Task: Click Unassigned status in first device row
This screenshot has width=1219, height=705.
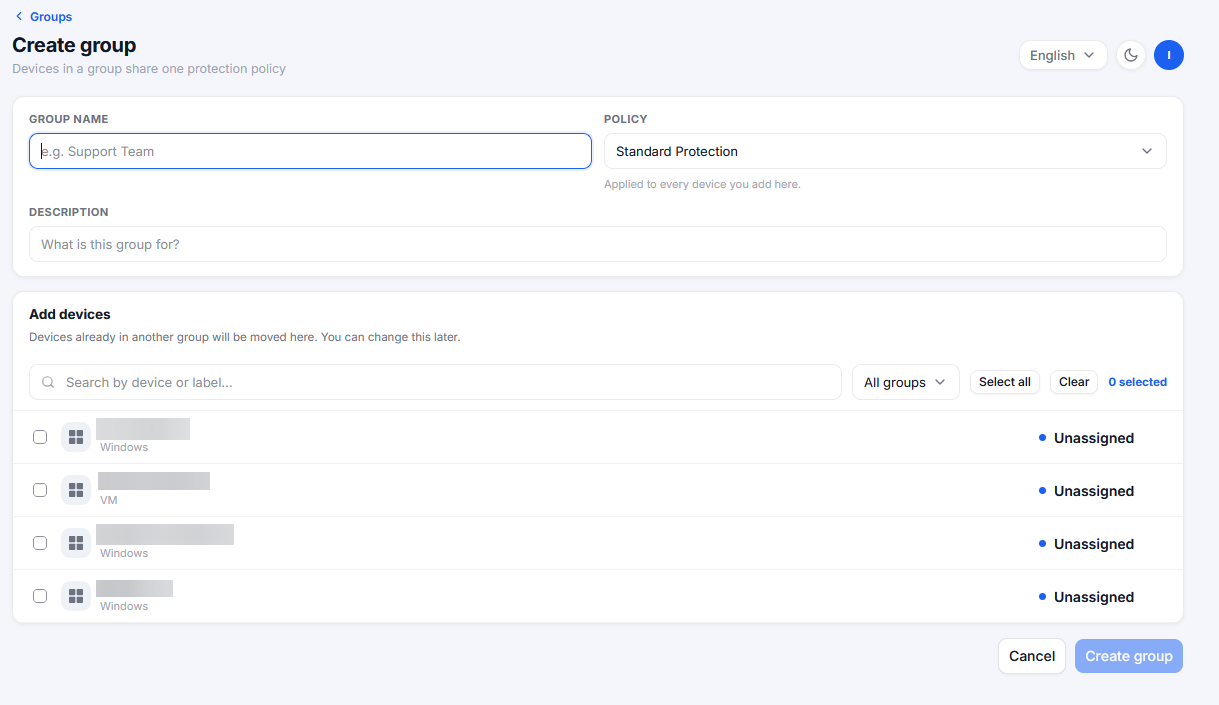Action: [x=1086, y=438]
